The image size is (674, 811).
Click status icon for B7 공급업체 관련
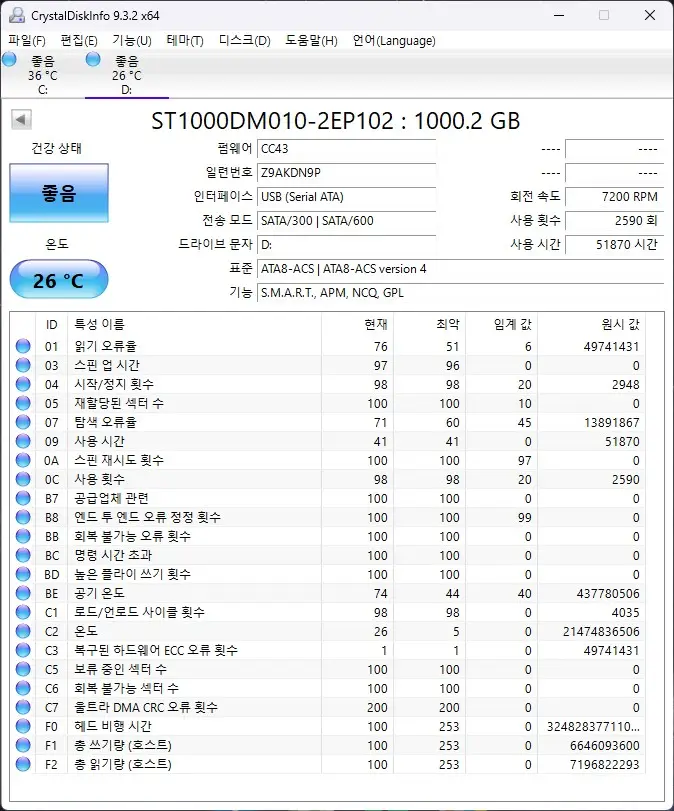pos(23,498)
